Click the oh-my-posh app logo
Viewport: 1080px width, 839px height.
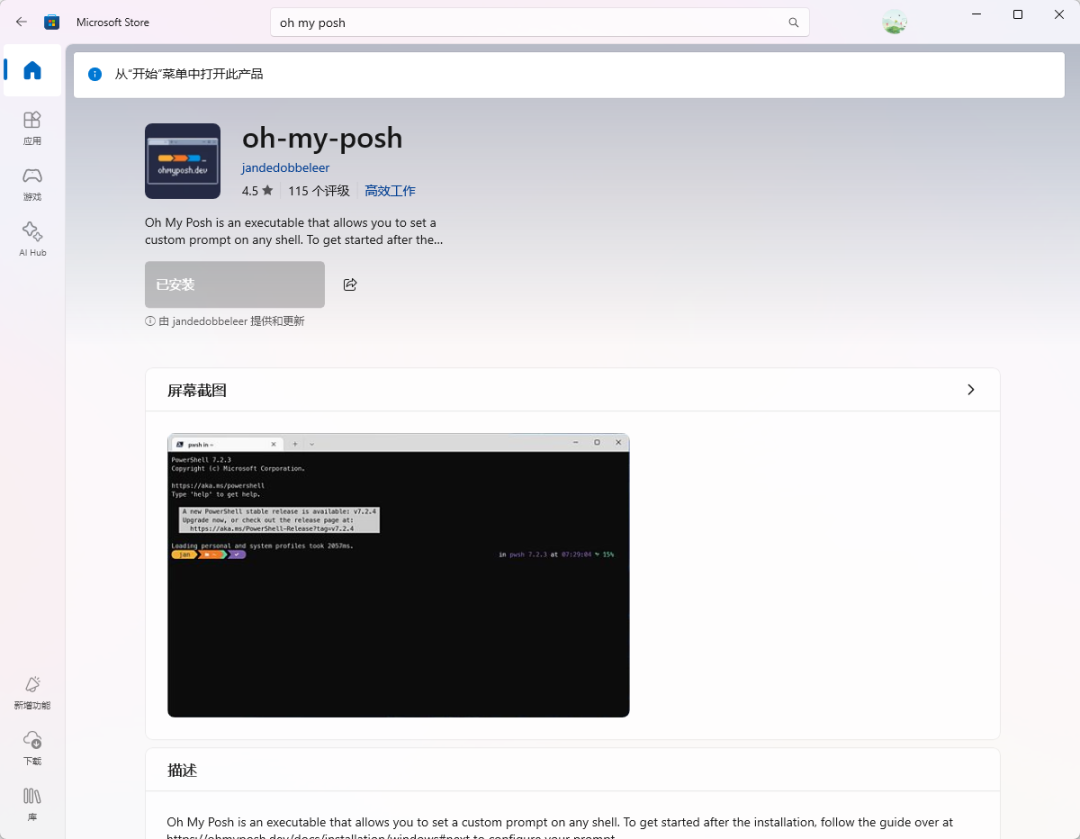pos(183,161)
